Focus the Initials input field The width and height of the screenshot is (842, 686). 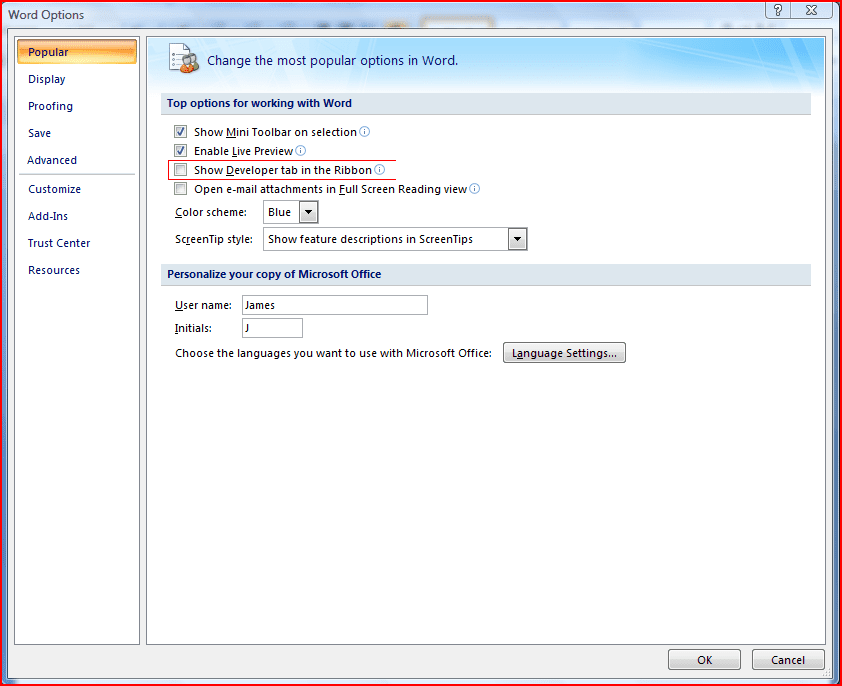coord(272,328)
